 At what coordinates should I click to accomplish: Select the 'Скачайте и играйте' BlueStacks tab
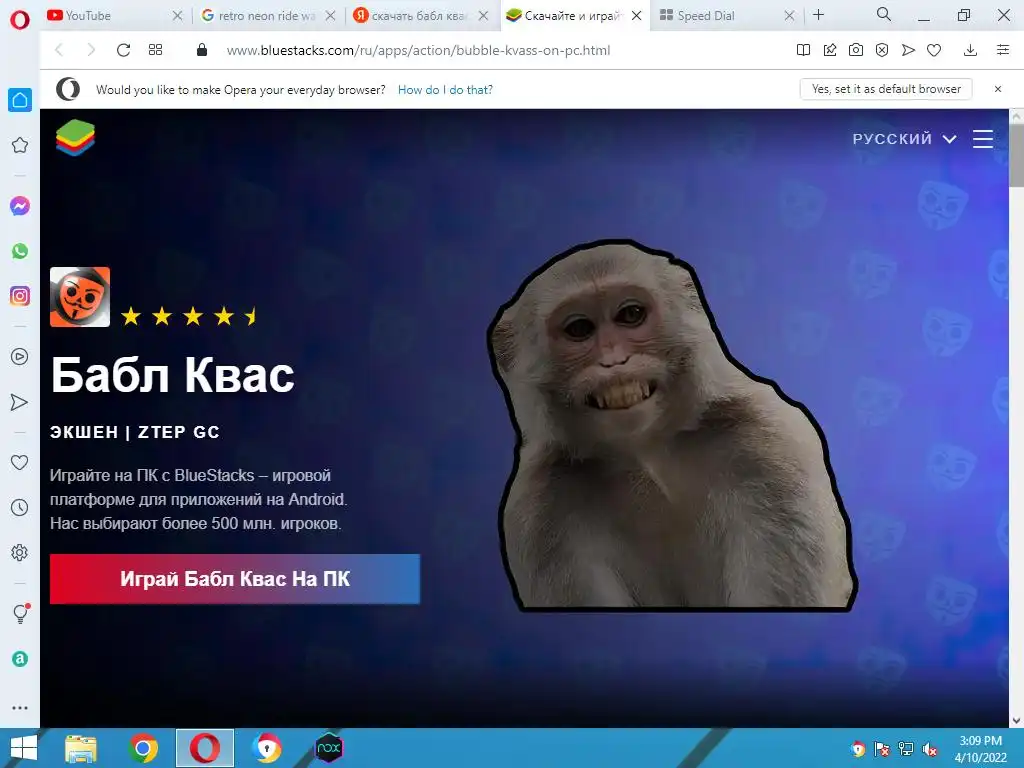point(566,16)
